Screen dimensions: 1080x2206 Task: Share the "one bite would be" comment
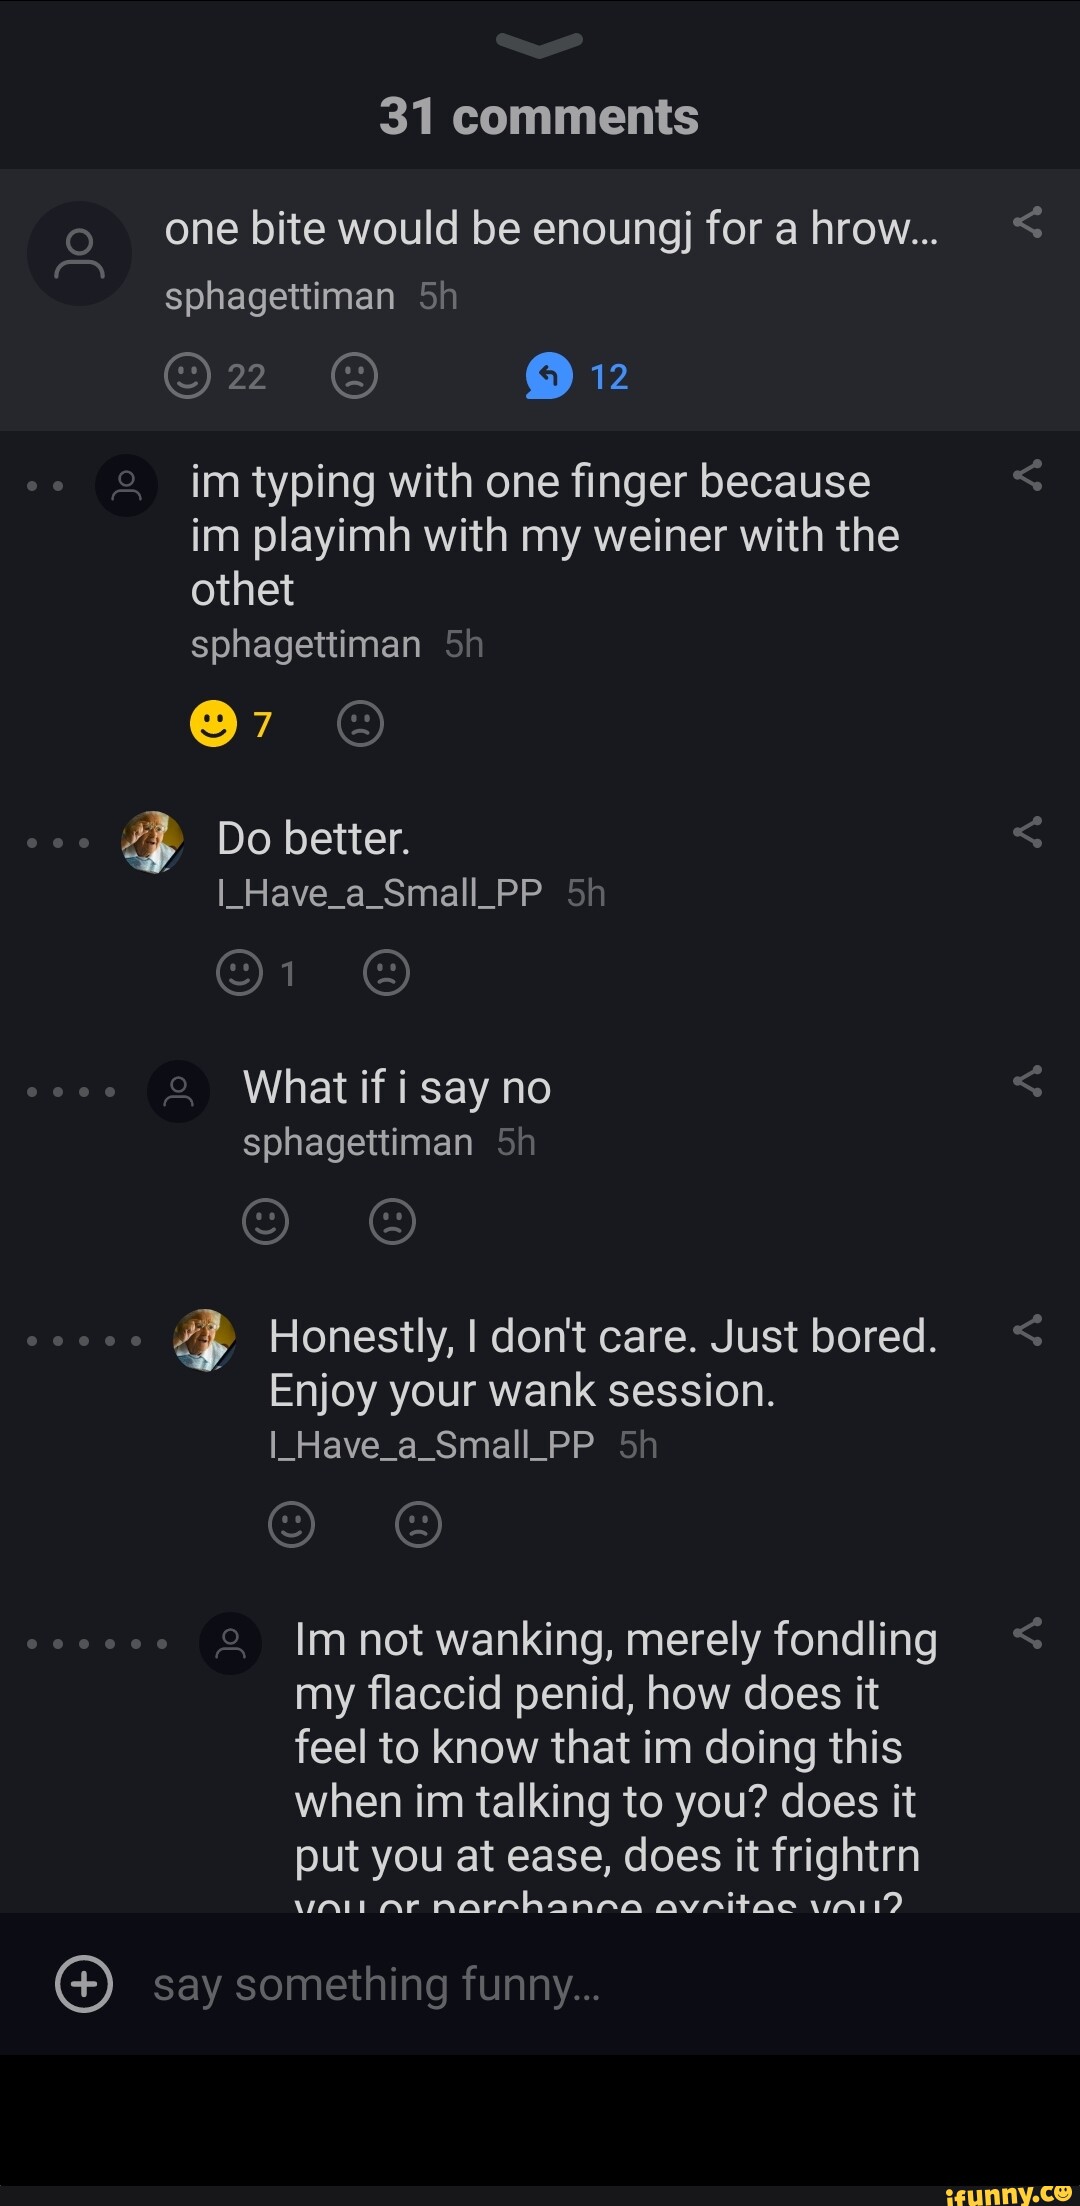click(1027, 222)
